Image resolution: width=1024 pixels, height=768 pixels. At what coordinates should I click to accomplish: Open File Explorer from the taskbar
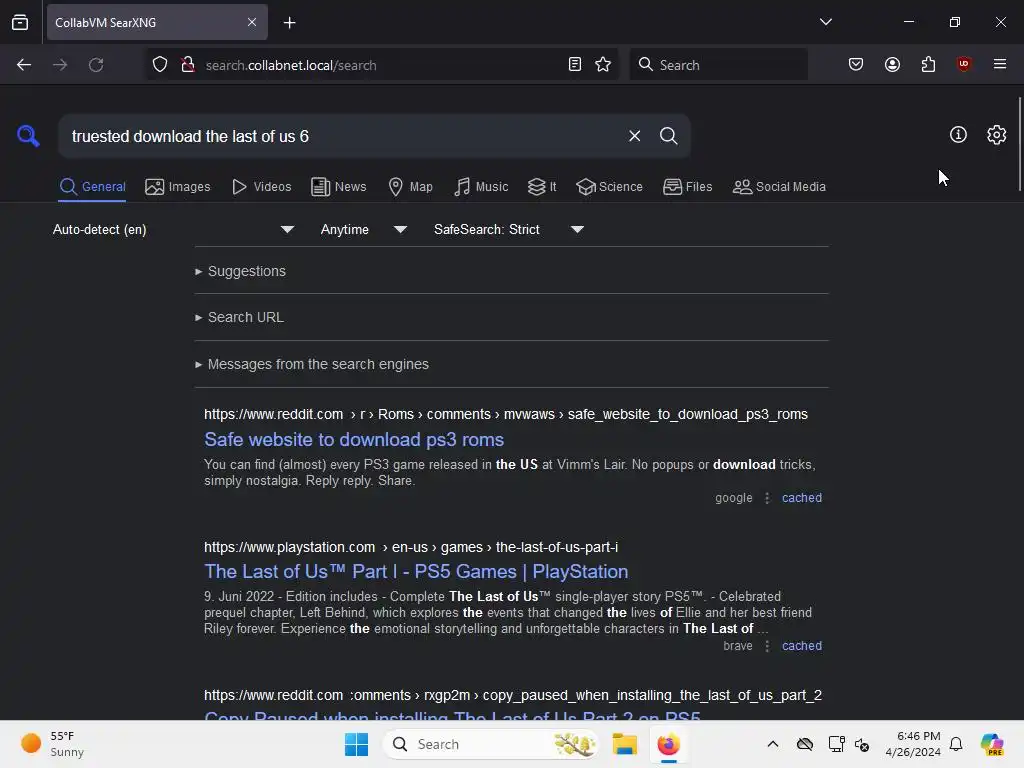[624, 744]
